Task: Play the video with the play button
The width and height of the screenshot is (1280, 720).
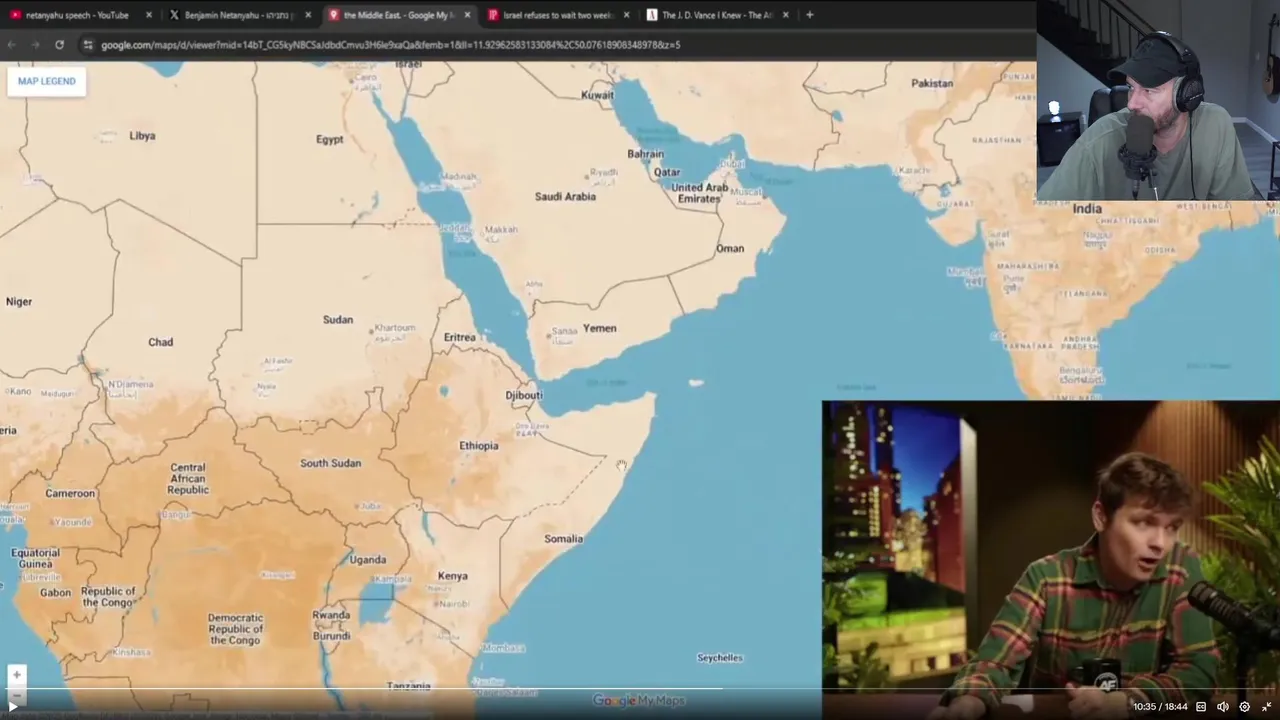Action: (13, 706)
